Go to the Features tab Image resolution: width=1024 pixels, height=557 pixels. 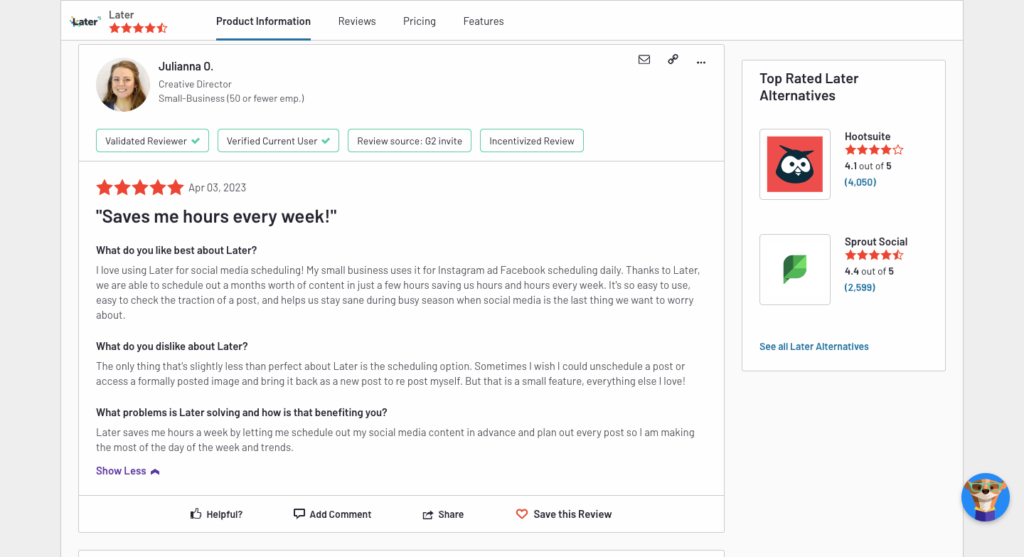(x=483, y=22)
